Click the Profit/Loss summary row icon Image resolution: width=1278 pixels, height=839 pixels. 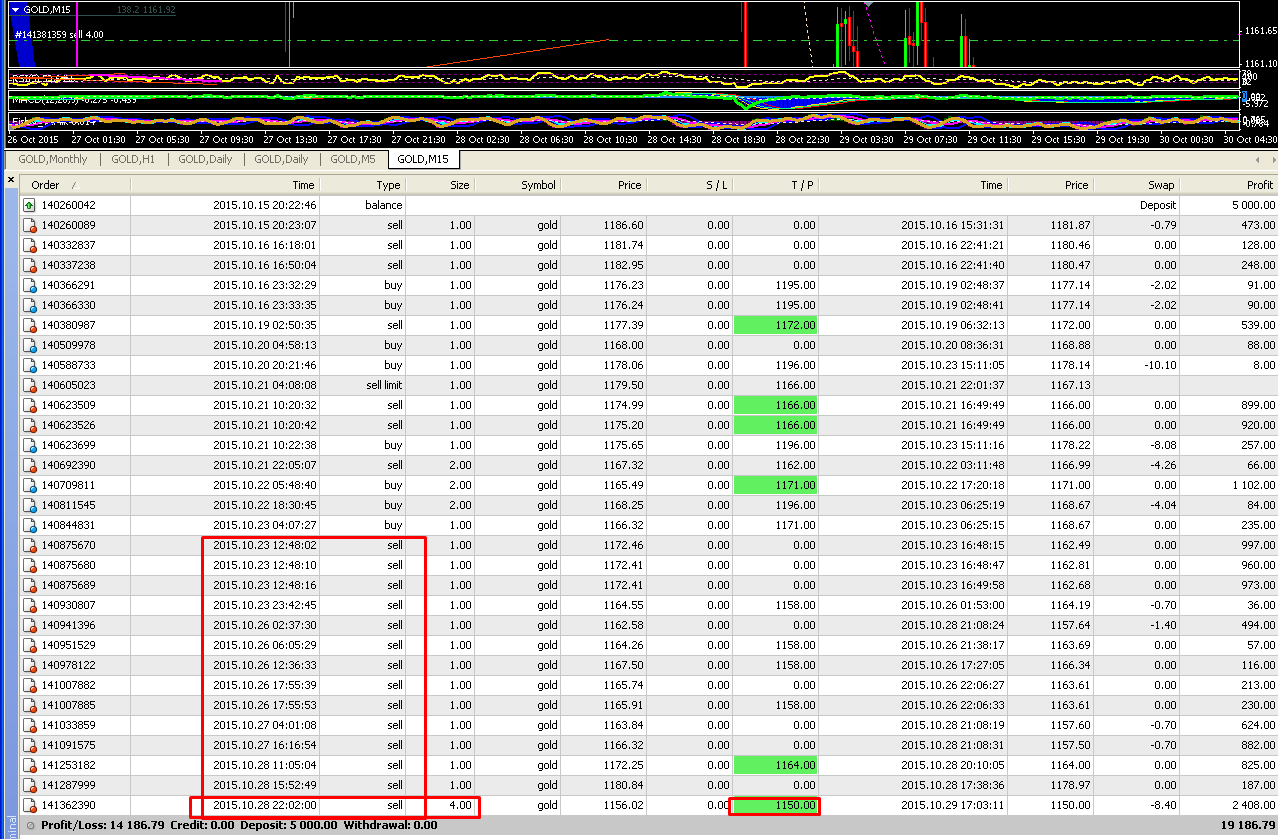point(30,826)
